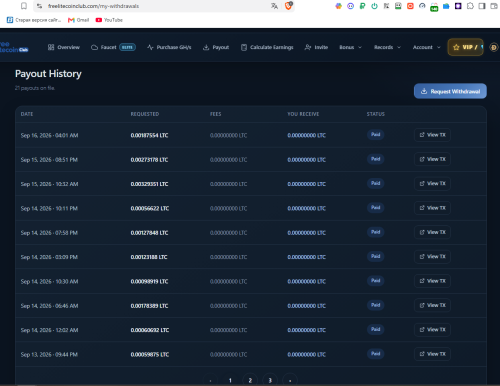
Task: Click the 0.00127848 LTC requested amount
Action: click(149, 233)
